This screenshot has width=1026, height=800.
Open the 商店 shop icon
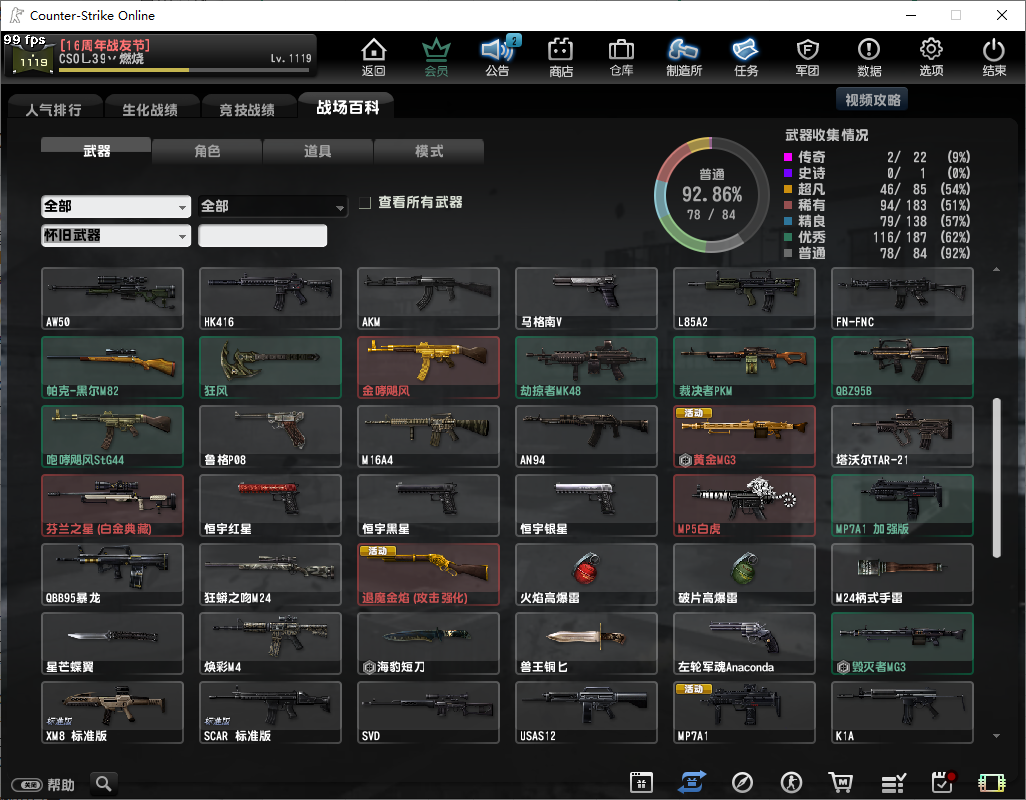(561, 57)
